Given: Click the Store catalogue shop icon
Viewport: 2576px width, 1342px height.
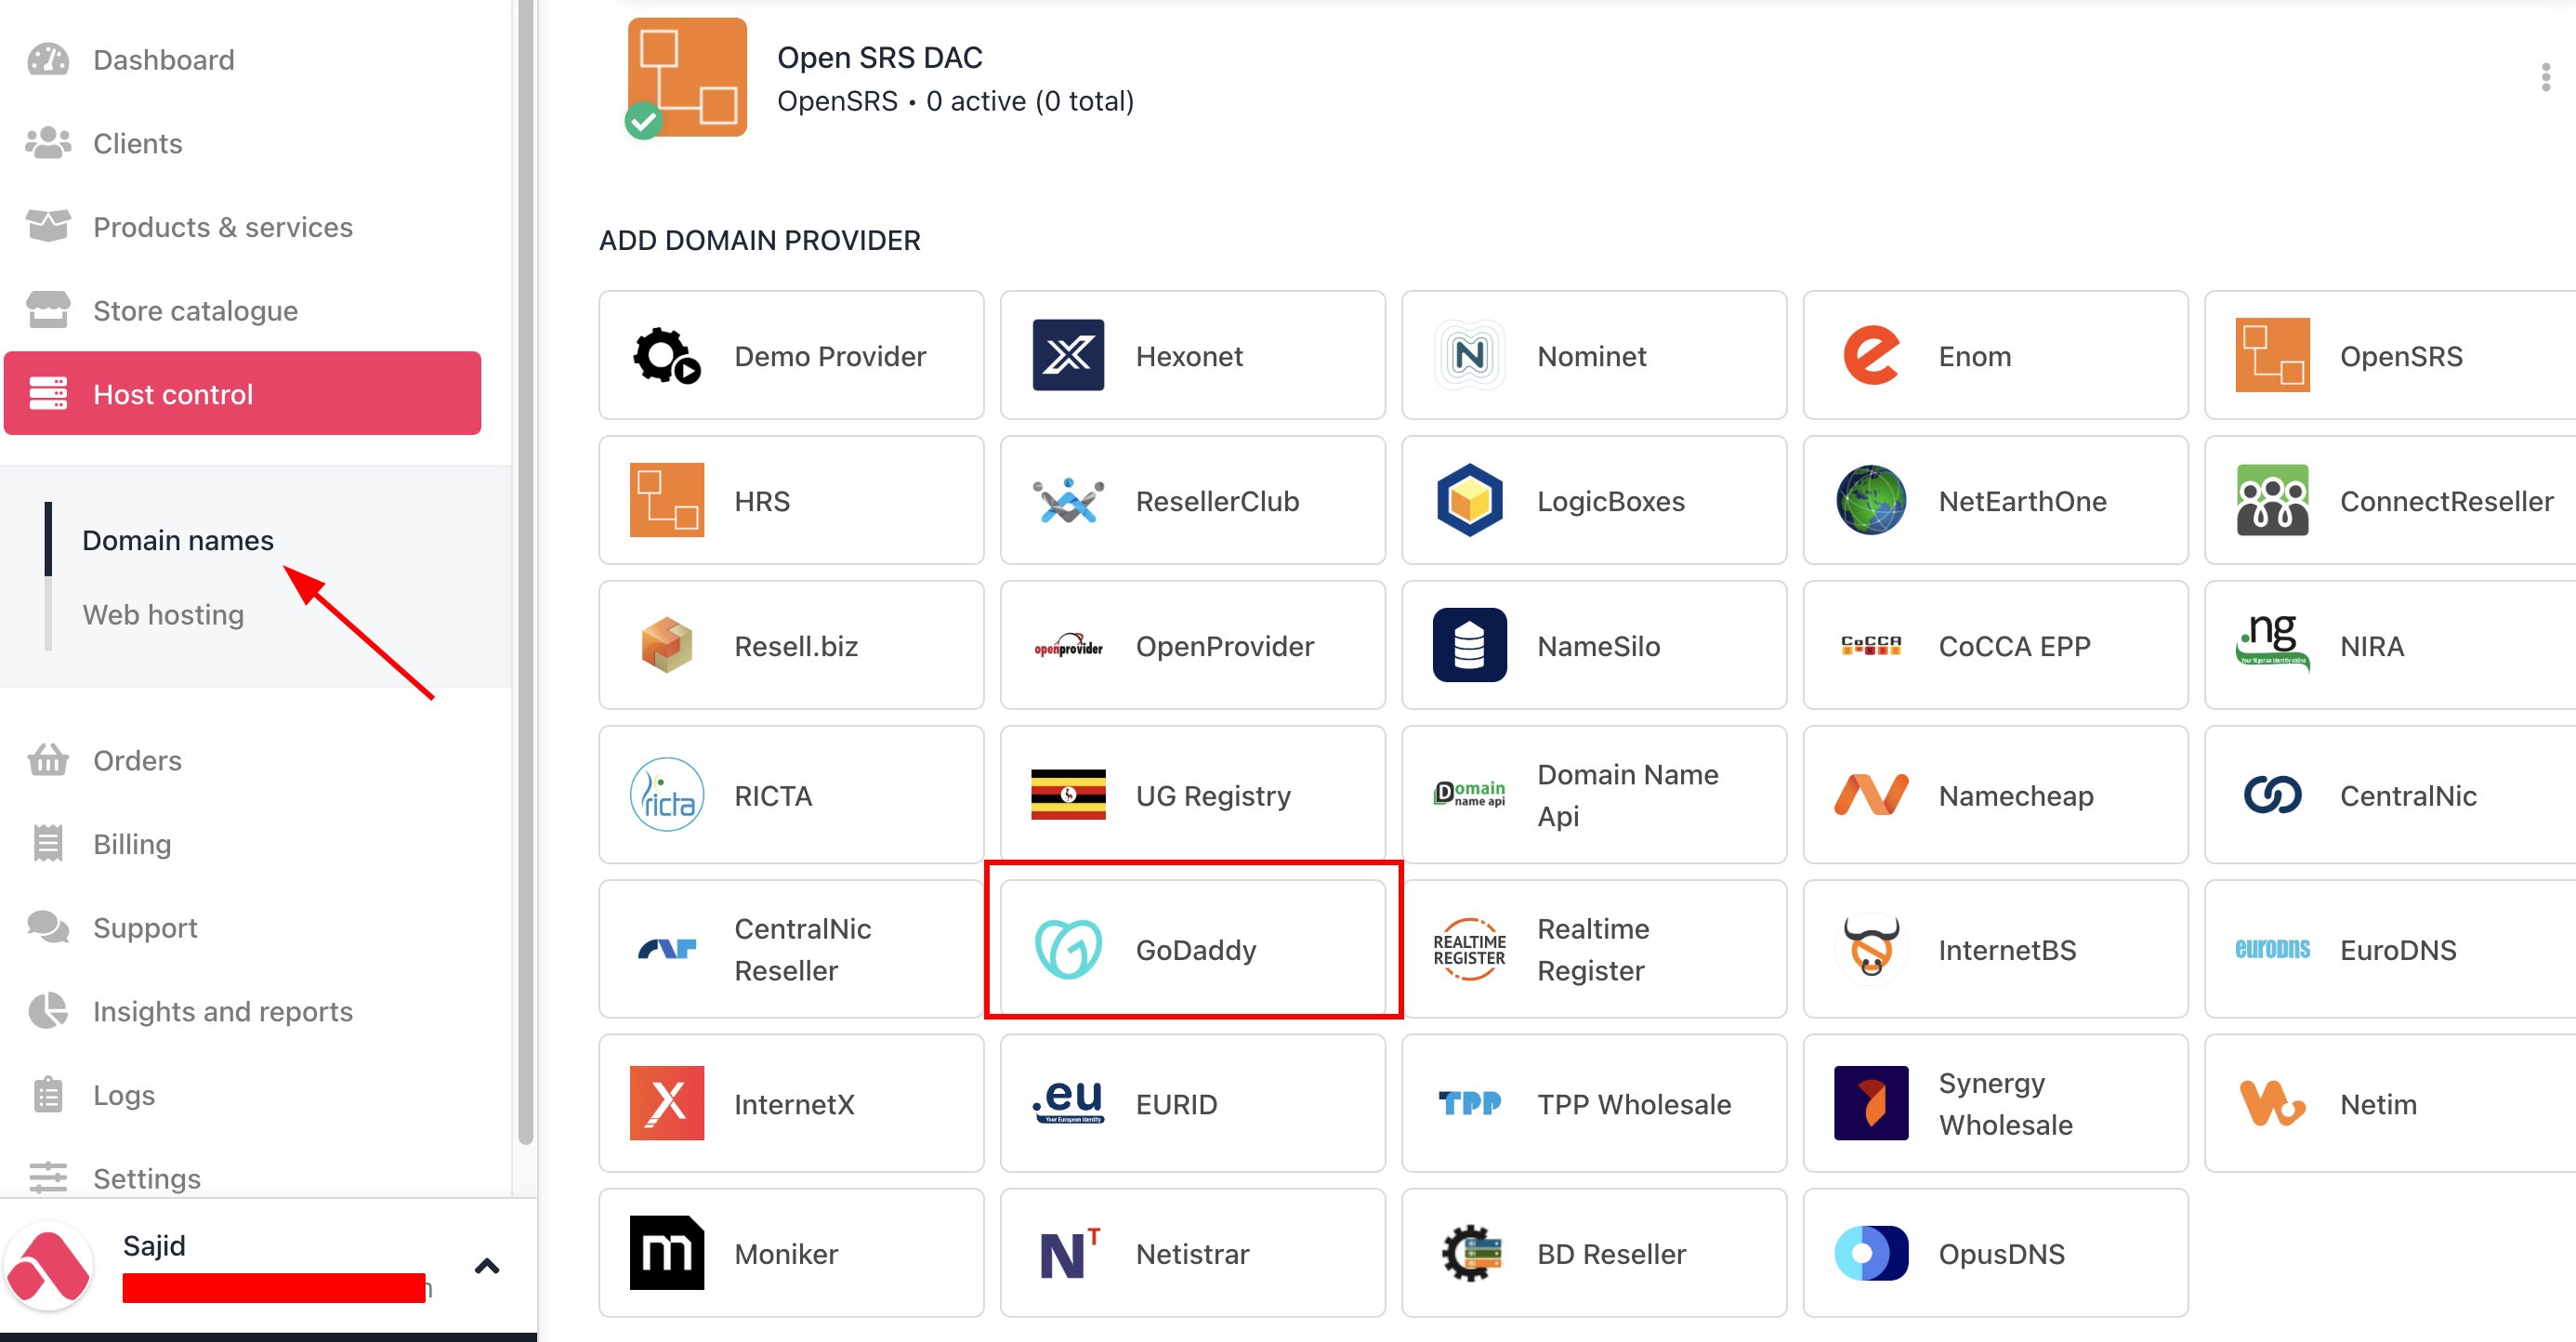Looking at the screenshot, I should click(x=48, y=311).
